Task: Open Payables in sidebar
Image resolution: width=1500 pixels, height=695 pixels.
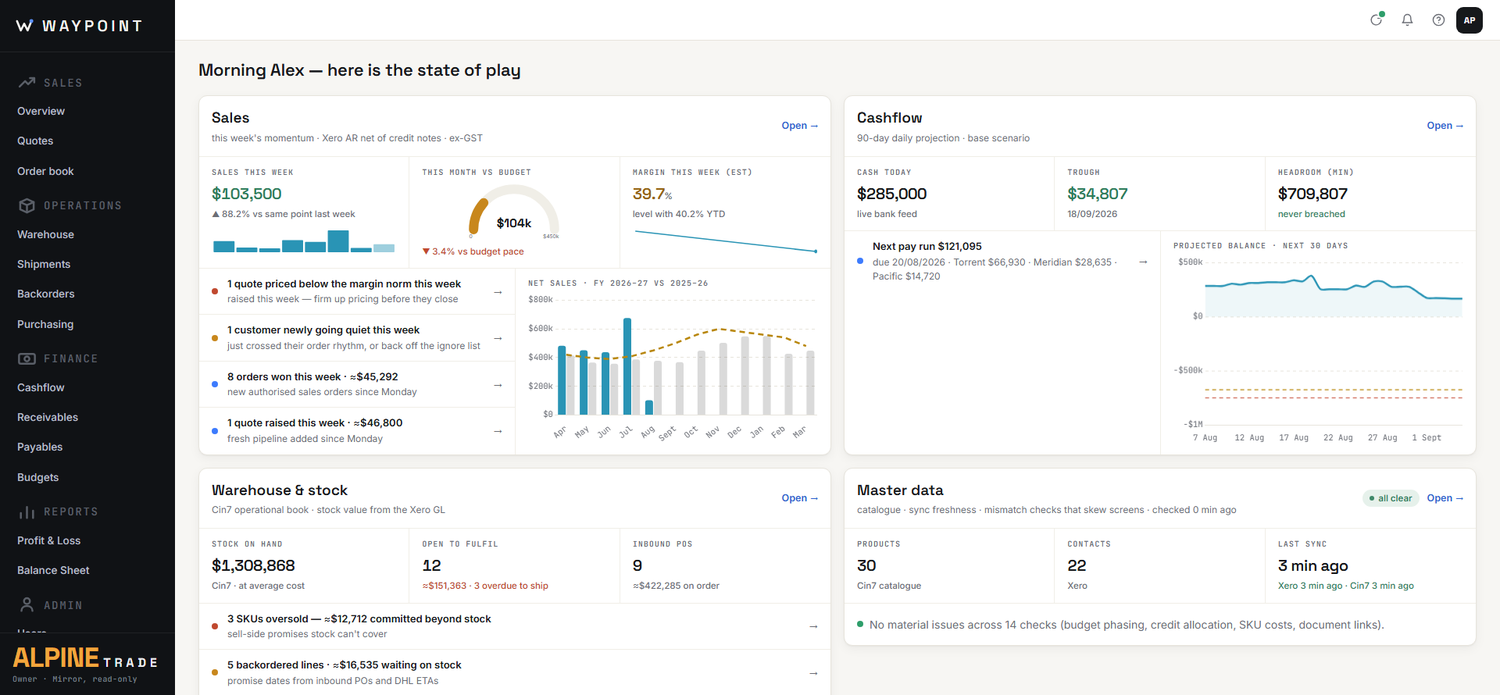Action: tap(40, 447)
